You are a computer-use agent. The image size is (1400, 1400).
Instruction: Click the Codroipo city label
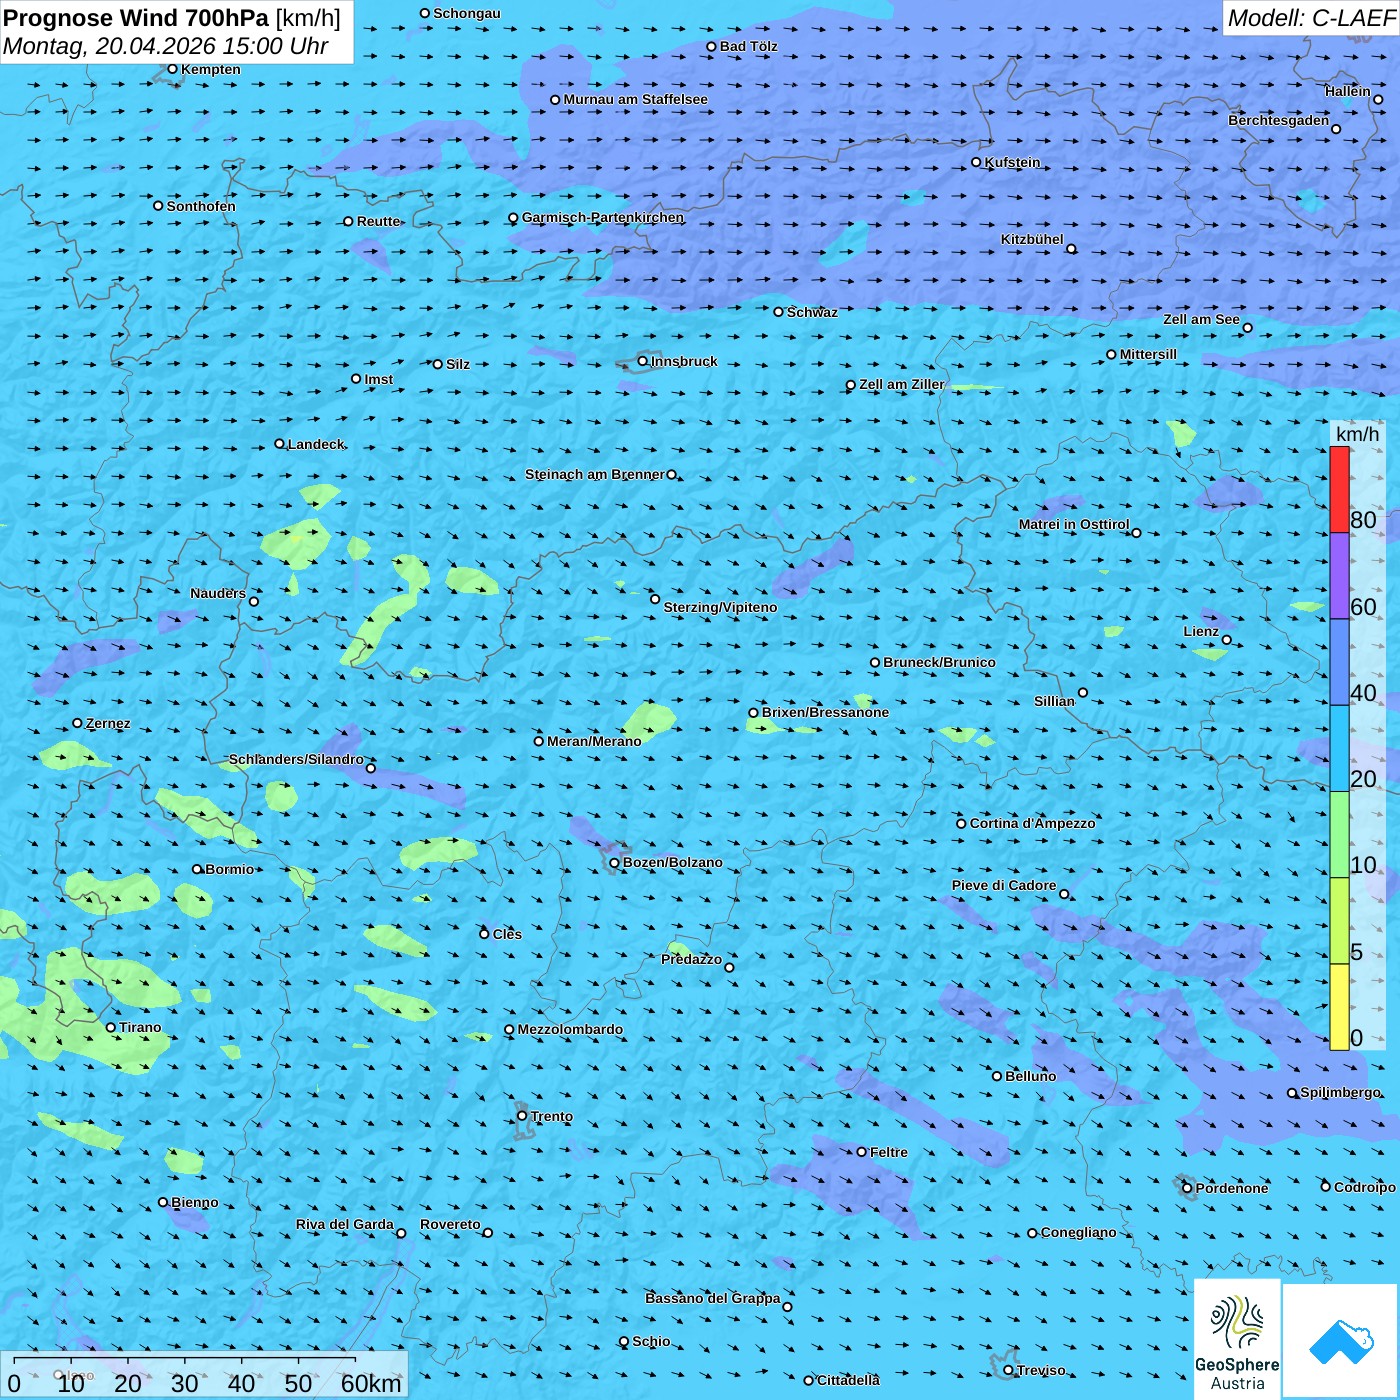[x=1365, y=1187]
